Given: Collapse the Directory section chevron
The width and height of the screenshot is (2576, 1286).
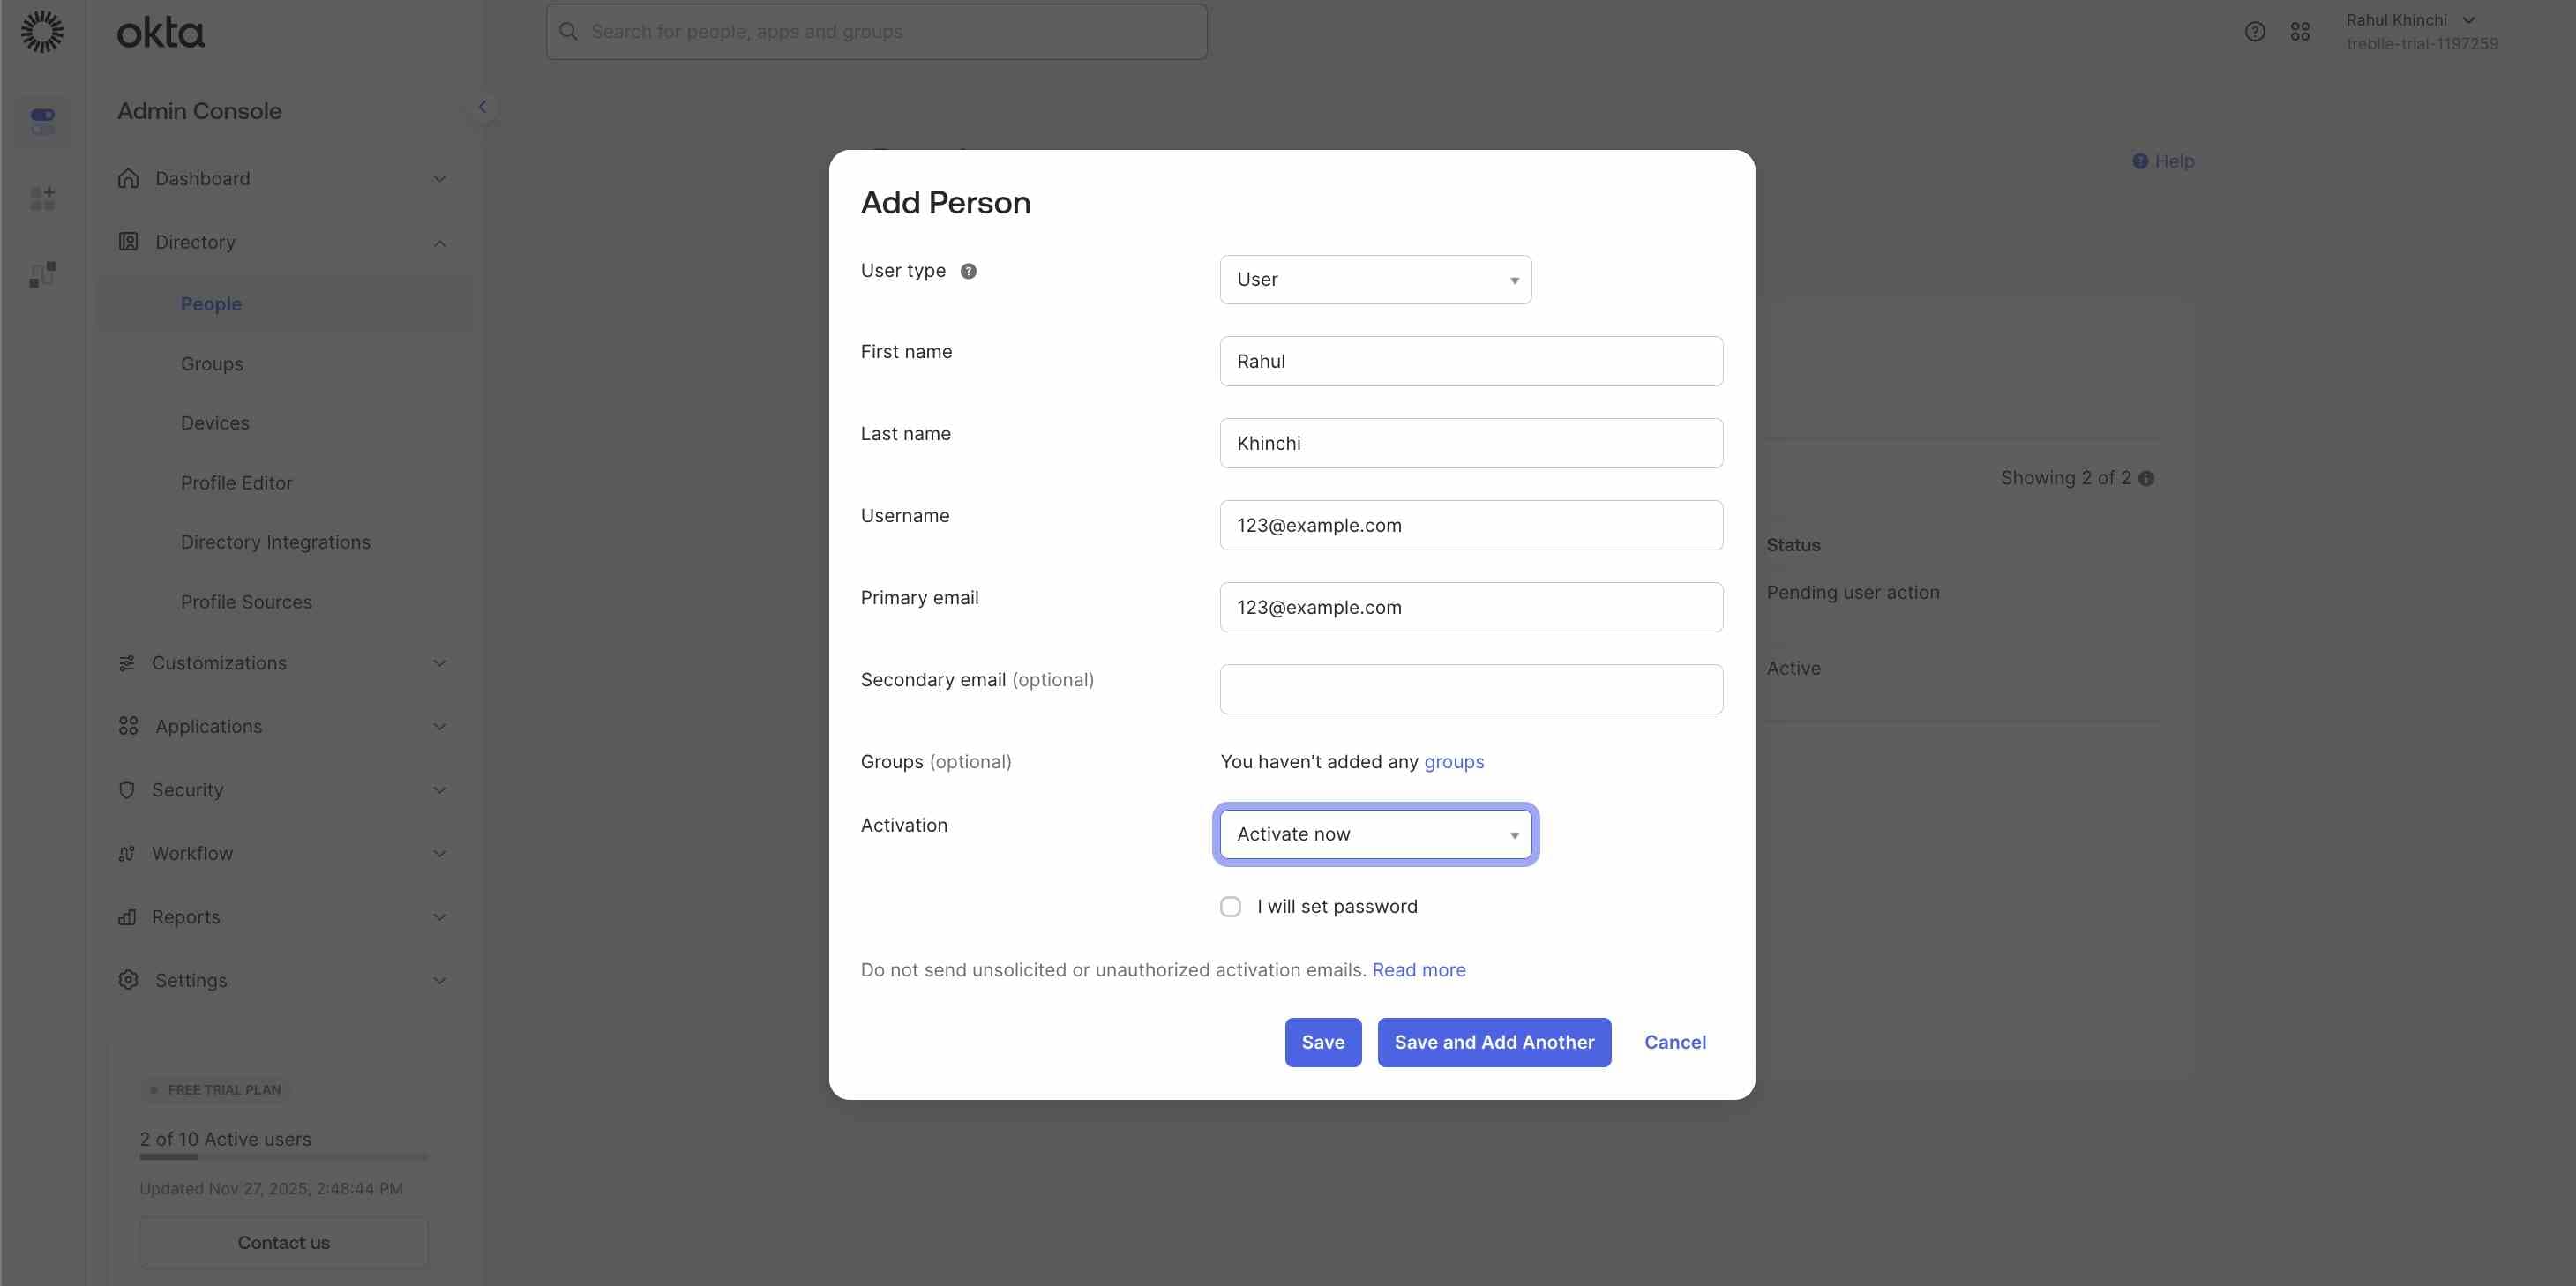Looking at the screenshot, I should tap(439, 242).
